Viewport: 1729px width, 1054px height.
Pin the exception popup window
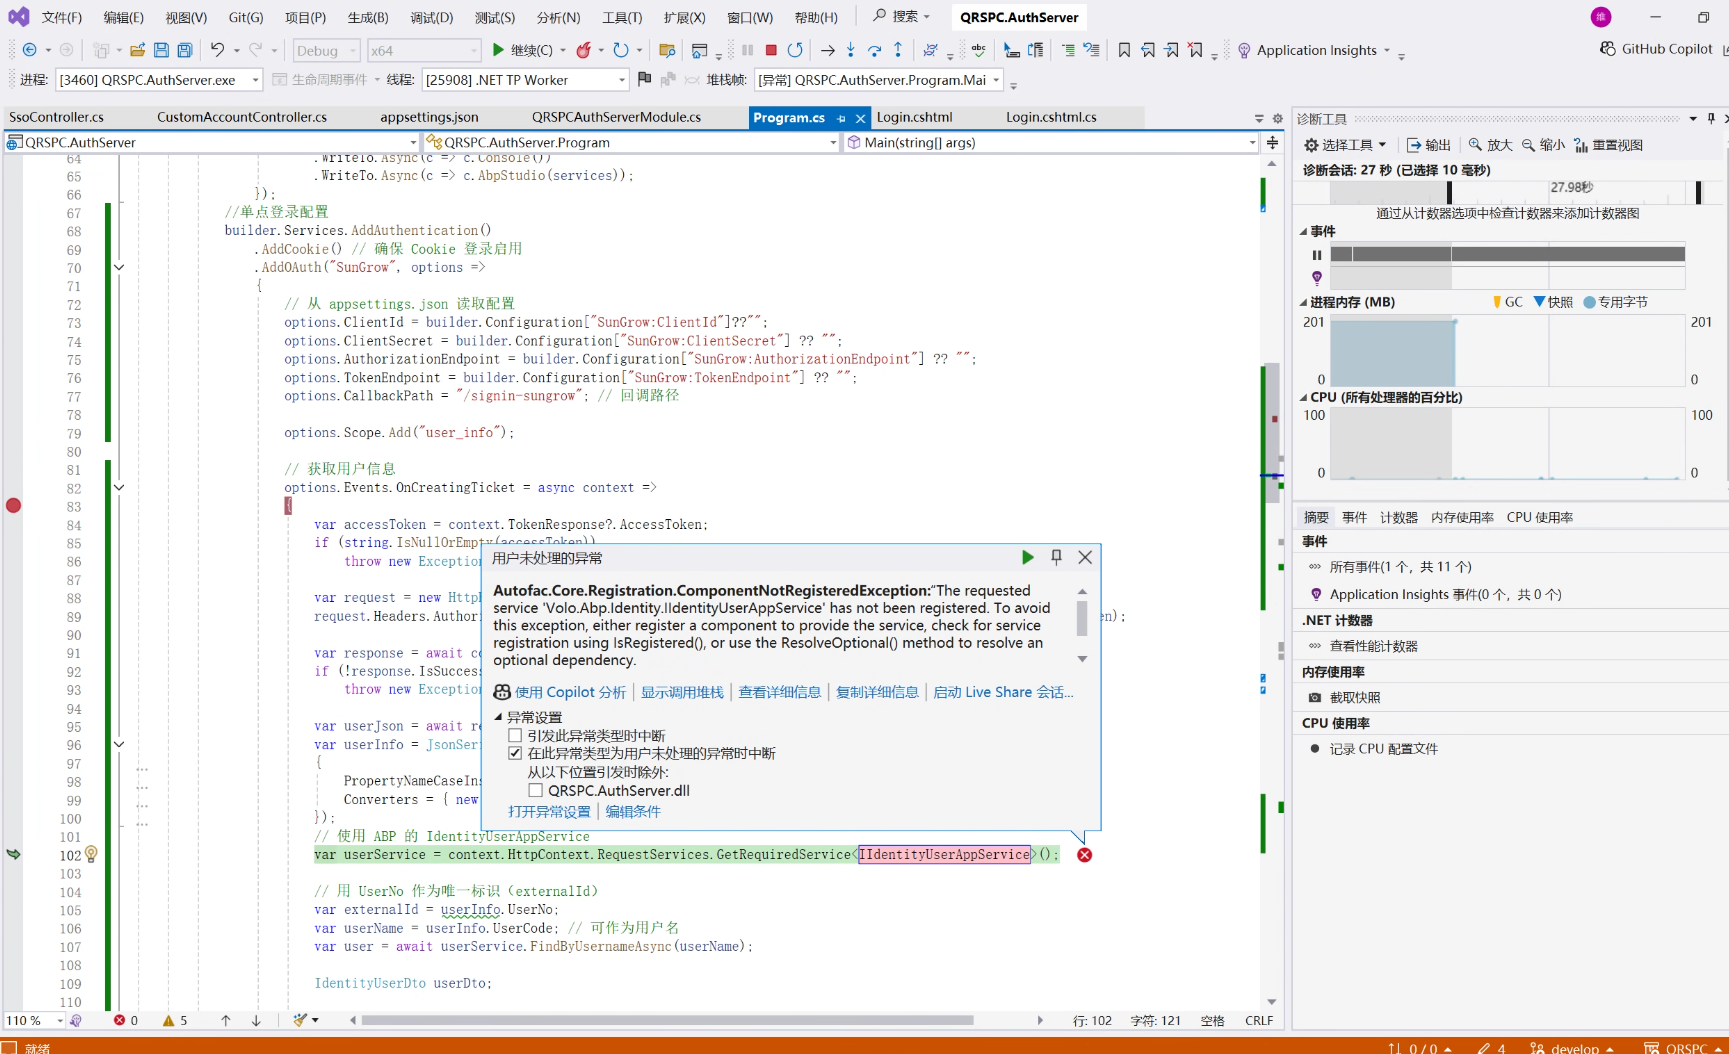pyautogui.click(x=1056, y=557)
